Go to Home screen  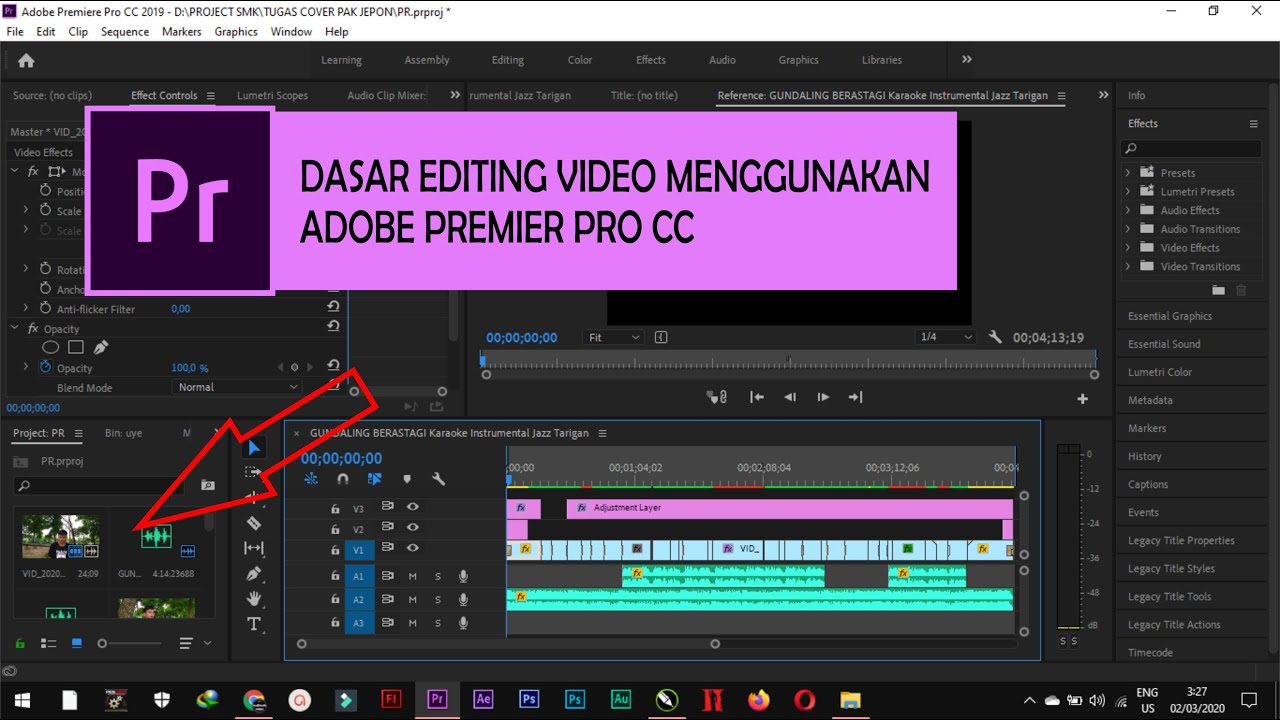tap(26, 60)
